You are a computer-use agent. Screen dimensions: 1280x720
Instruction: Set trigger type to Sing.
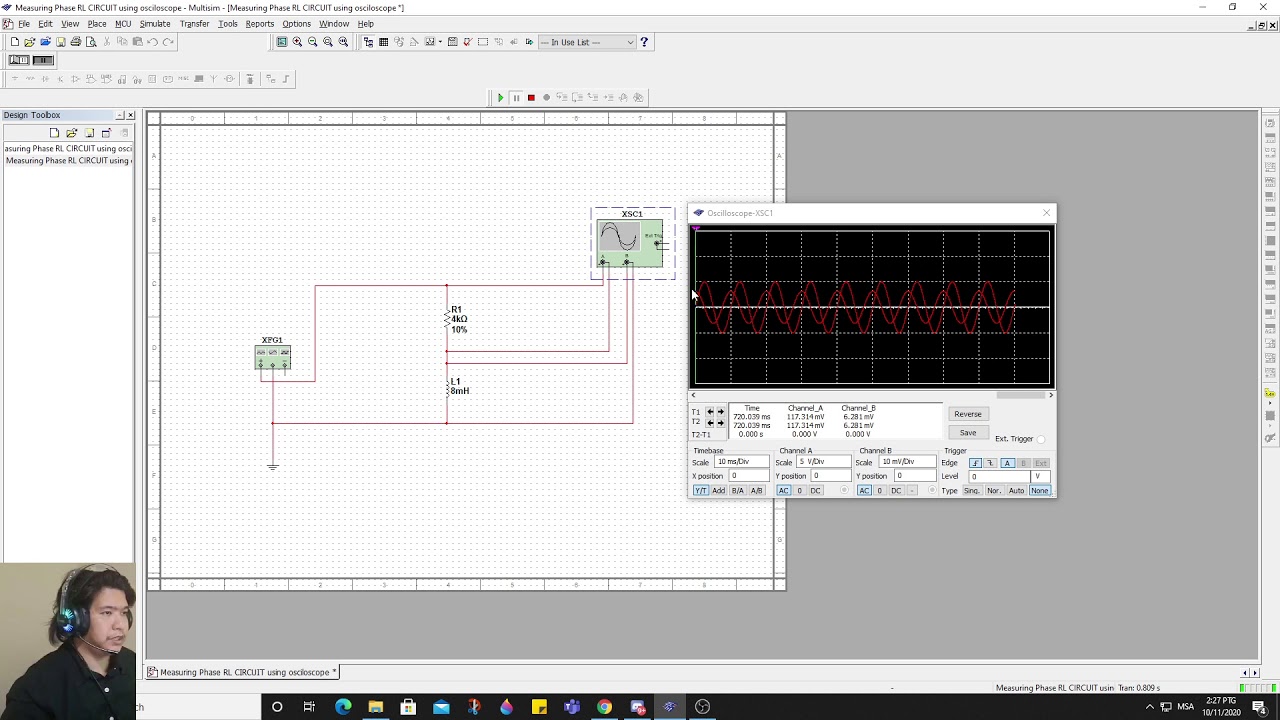tap(972, 491)
